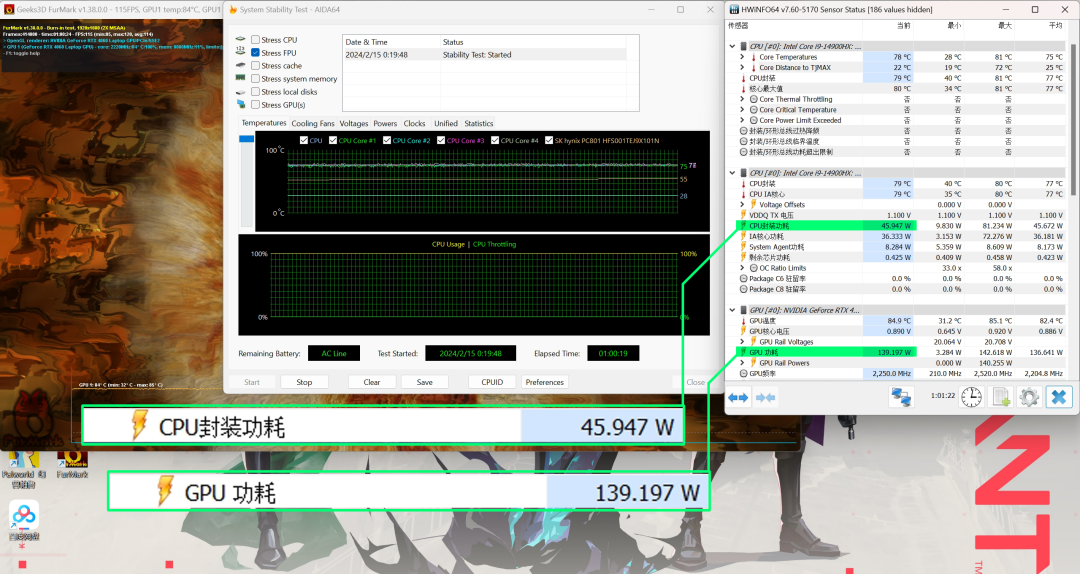Image resolution: width=1080 pixels, height=574 pixels.
Task: Click 123 icon next to Stress FPU
Action: coord(240,51)
